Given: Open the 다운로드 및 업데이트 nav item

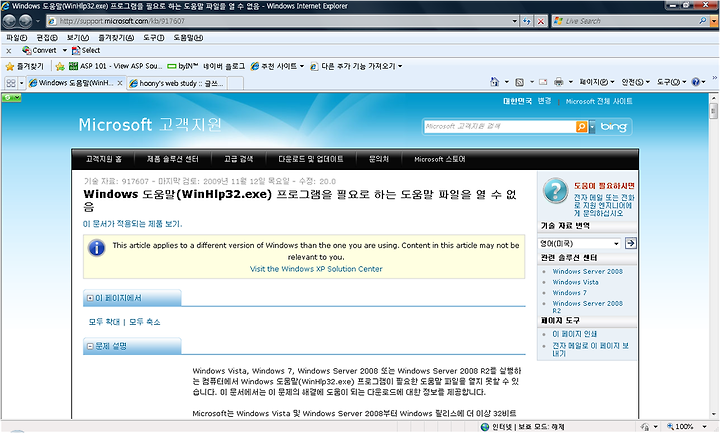Looking at the screenshot, I should [310, 159].
